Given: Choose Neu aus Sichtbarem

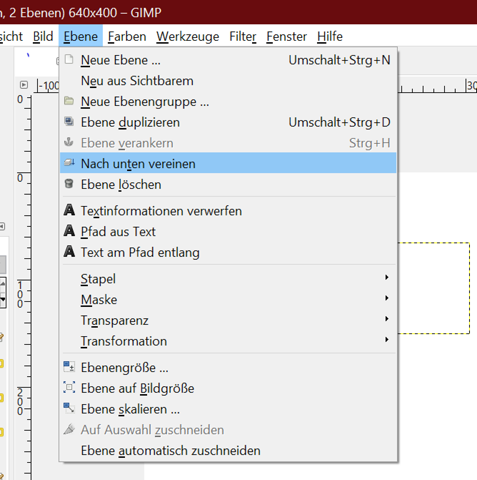Looking at the screenshot, I should pos(228,81).
